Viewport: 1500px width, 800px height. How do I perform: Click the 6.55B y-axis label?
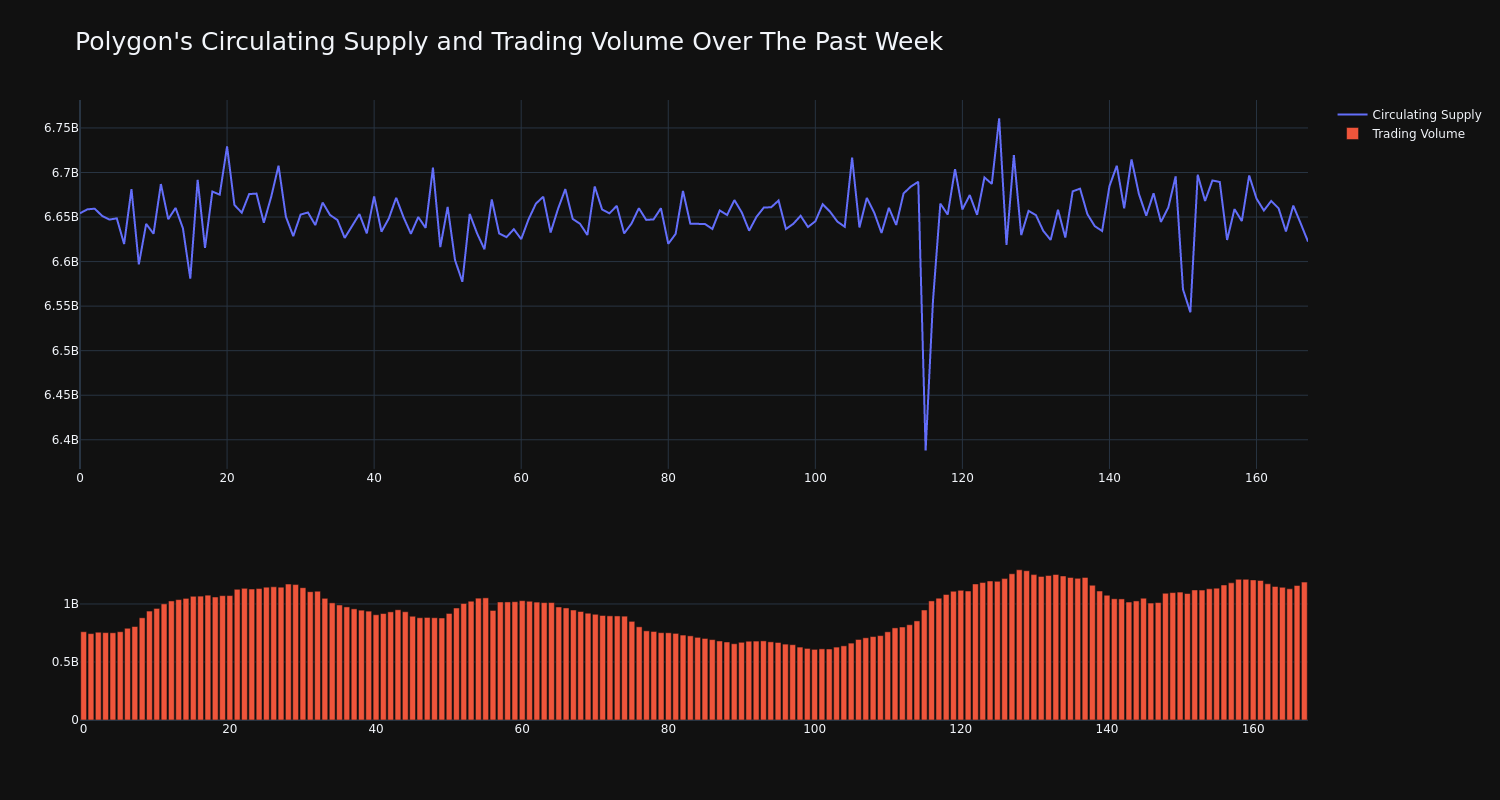coord(61,306)
